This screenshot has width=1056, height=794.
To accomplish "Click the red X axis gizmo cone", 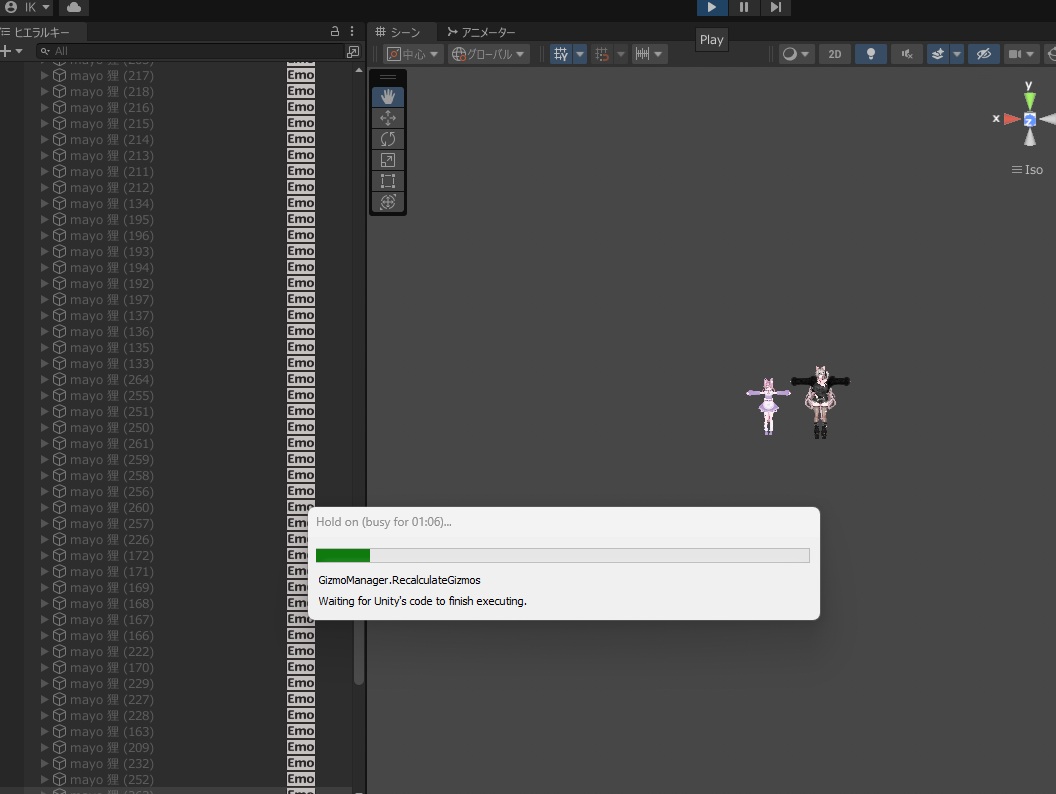I will coord(1012,119).
